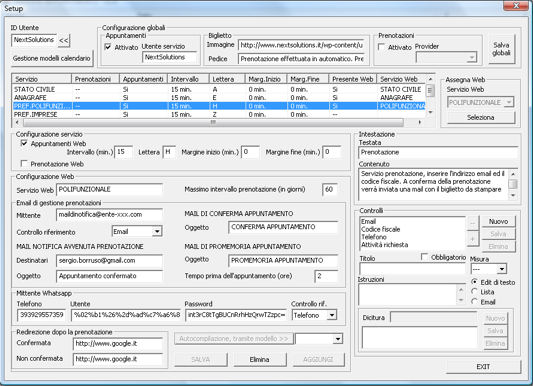Image resolution: width=533 pixels, height=386 pixels.
Task: Open the Autocompilazione model dropdown
Action: [338, 339]
